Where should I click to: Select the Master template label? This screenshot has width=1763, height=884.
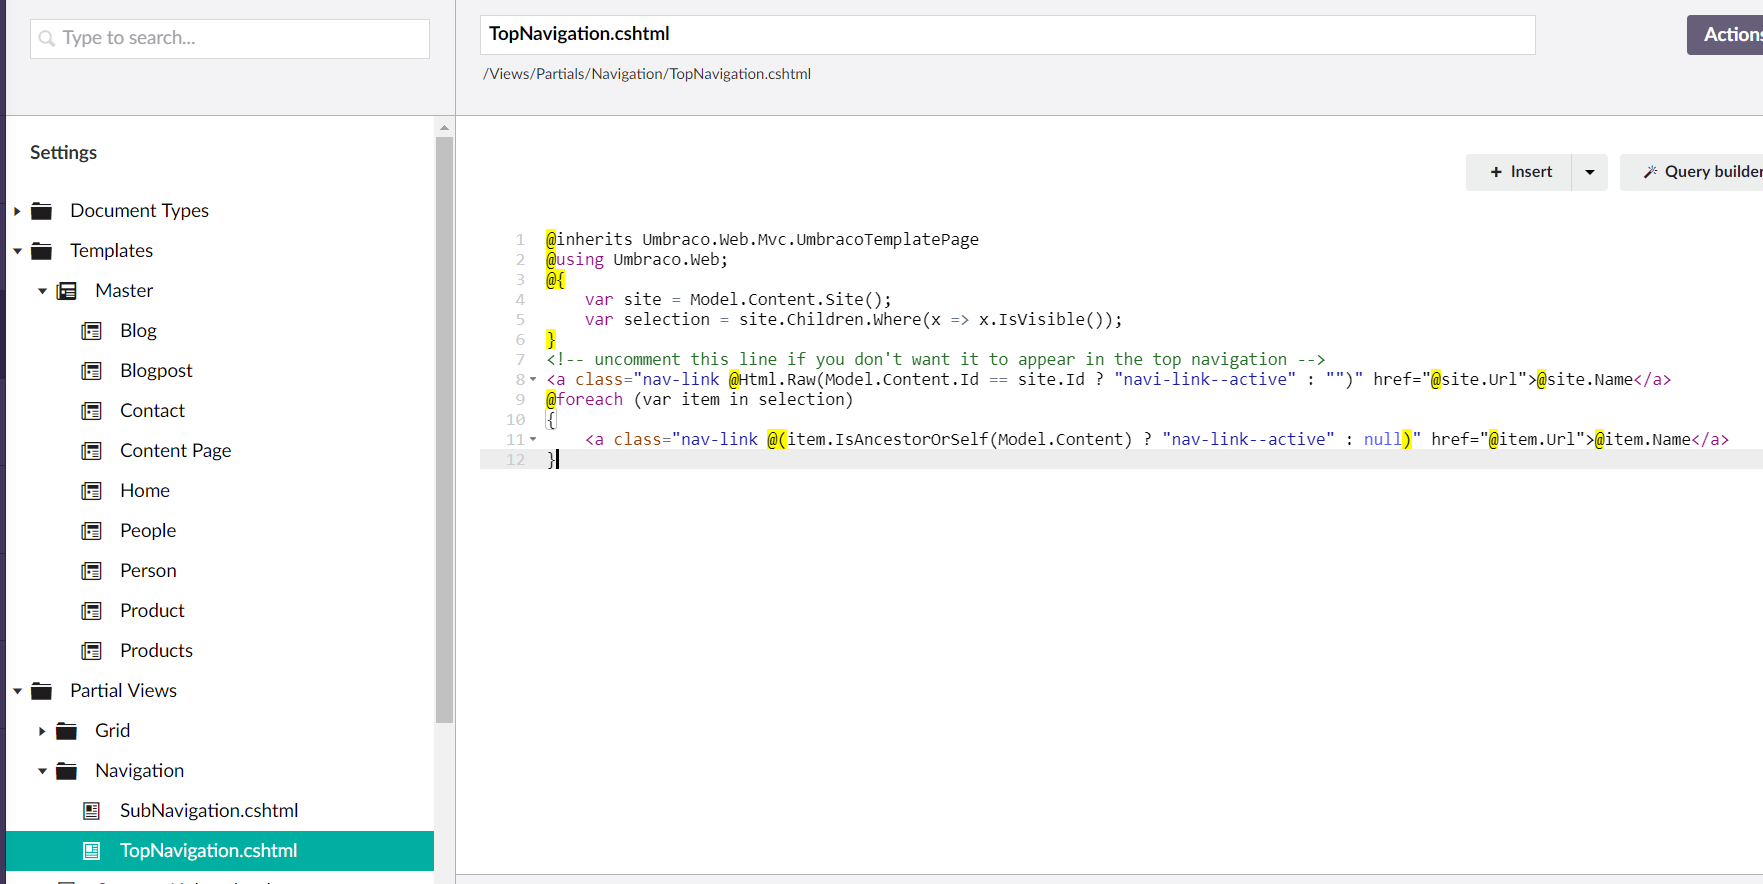(x=124, y=291)
